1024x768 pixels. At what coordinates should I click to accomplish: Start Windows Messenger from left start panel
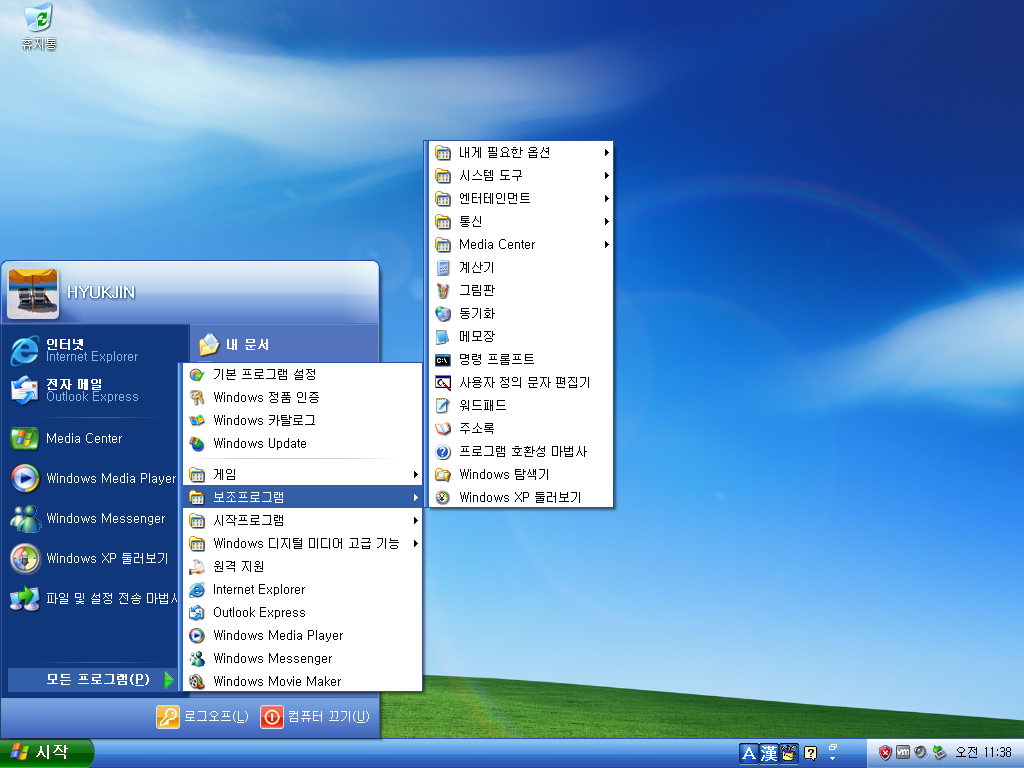(x=91, y=519)
